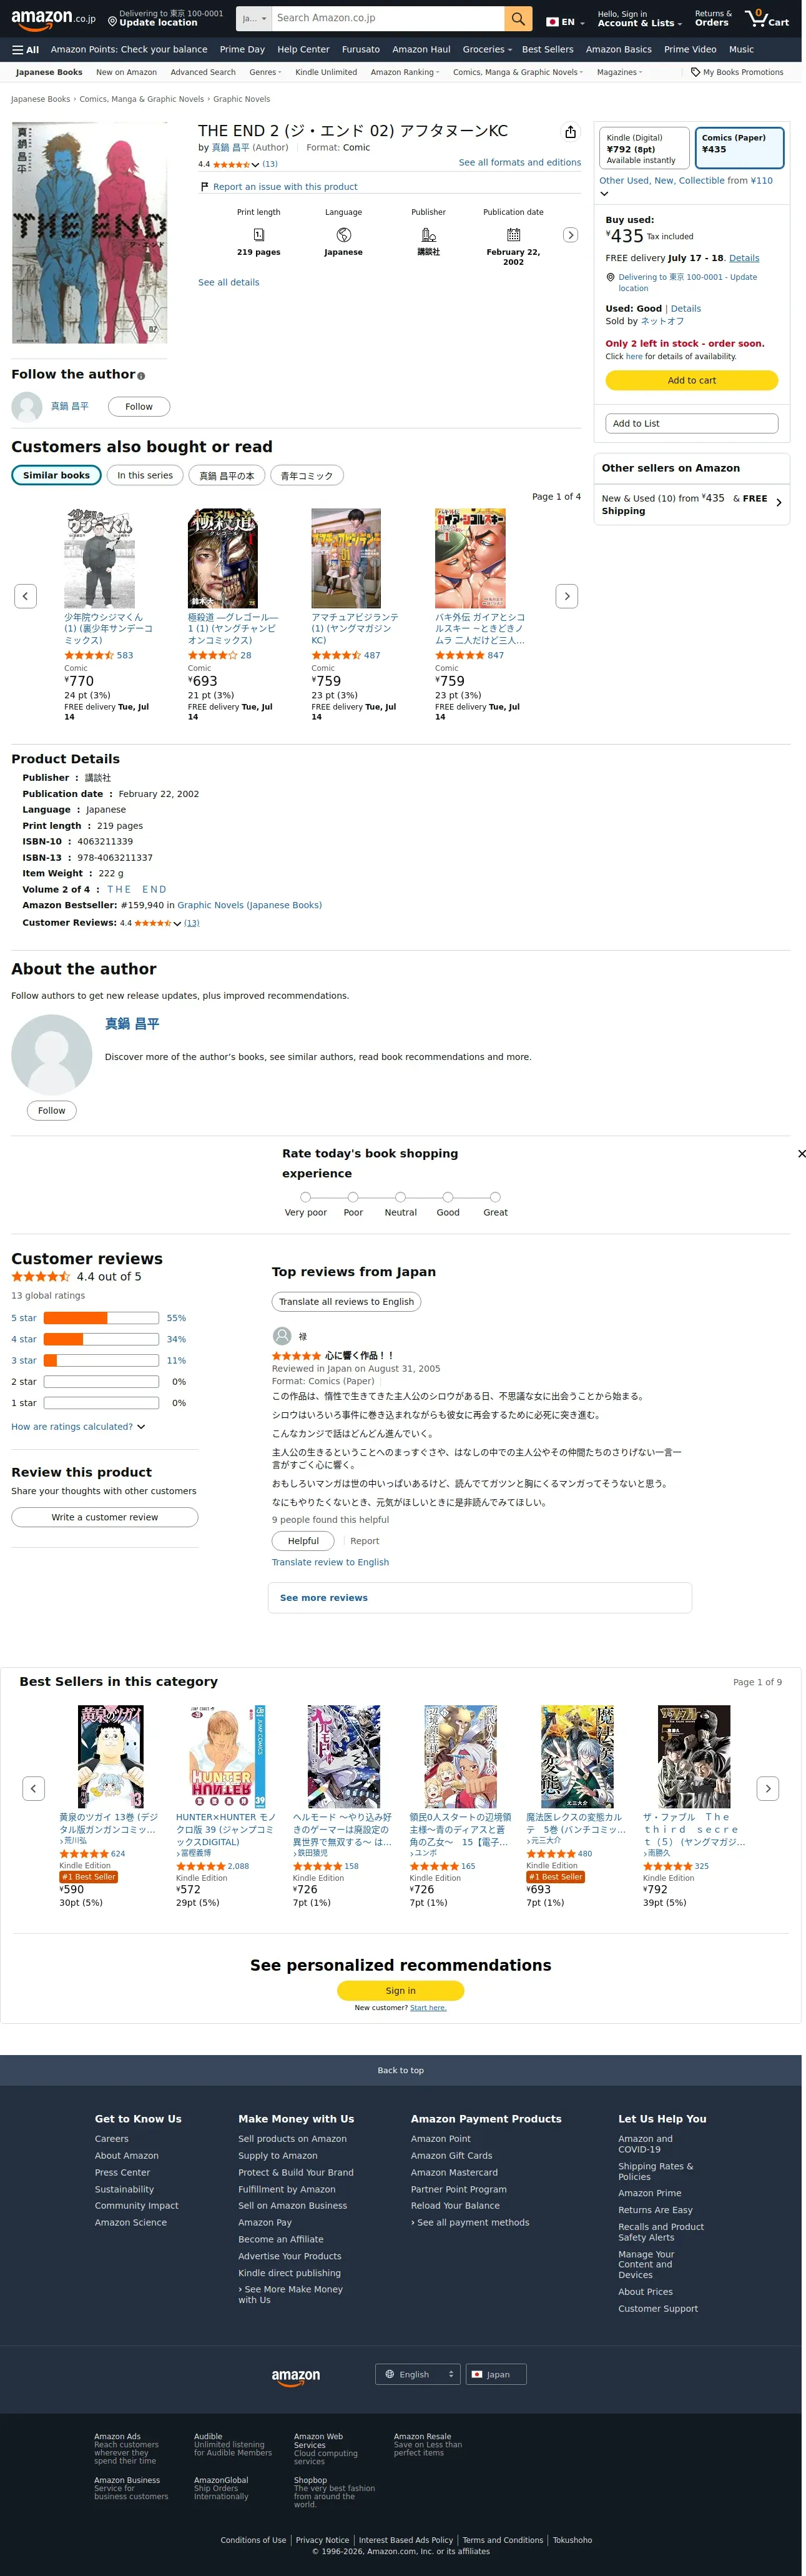Expand the Amazon Ranking dropdown
The height and width of the screenshot is (2576, 806).
[405, 72]
